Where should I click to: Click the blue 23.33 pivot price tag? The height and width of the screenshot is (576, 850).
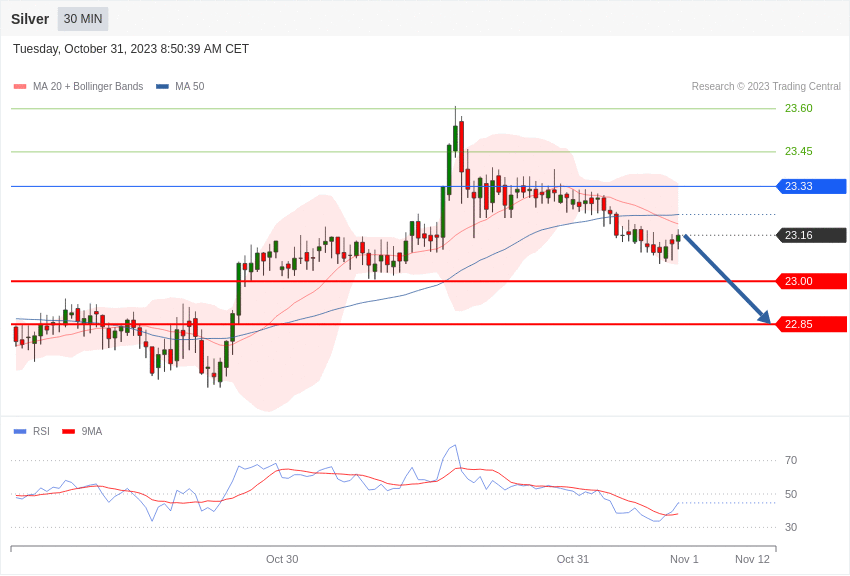click(812, 186)
